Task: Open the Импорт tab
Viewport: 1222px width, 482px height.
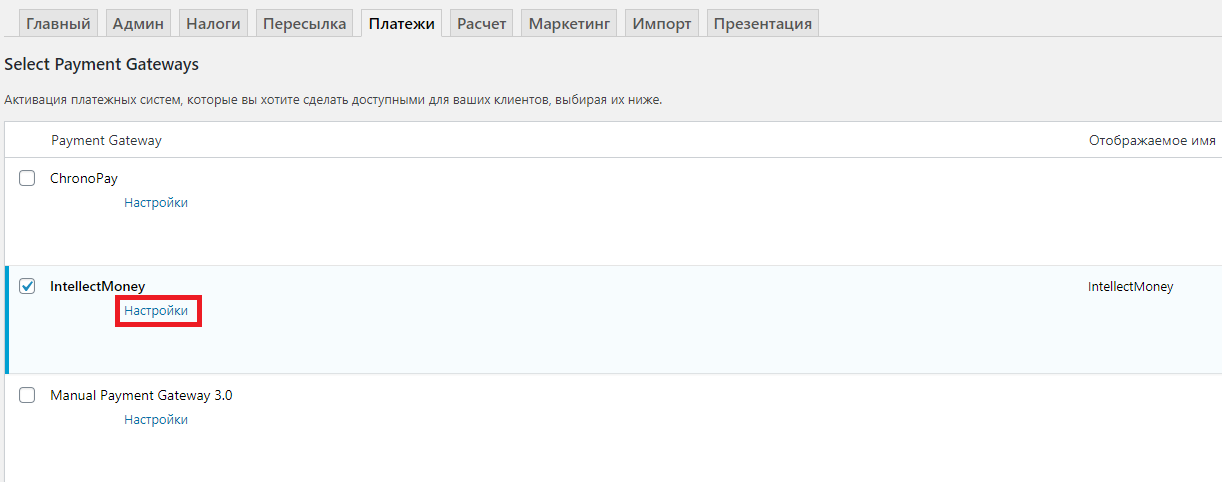Action: point(662,23)
